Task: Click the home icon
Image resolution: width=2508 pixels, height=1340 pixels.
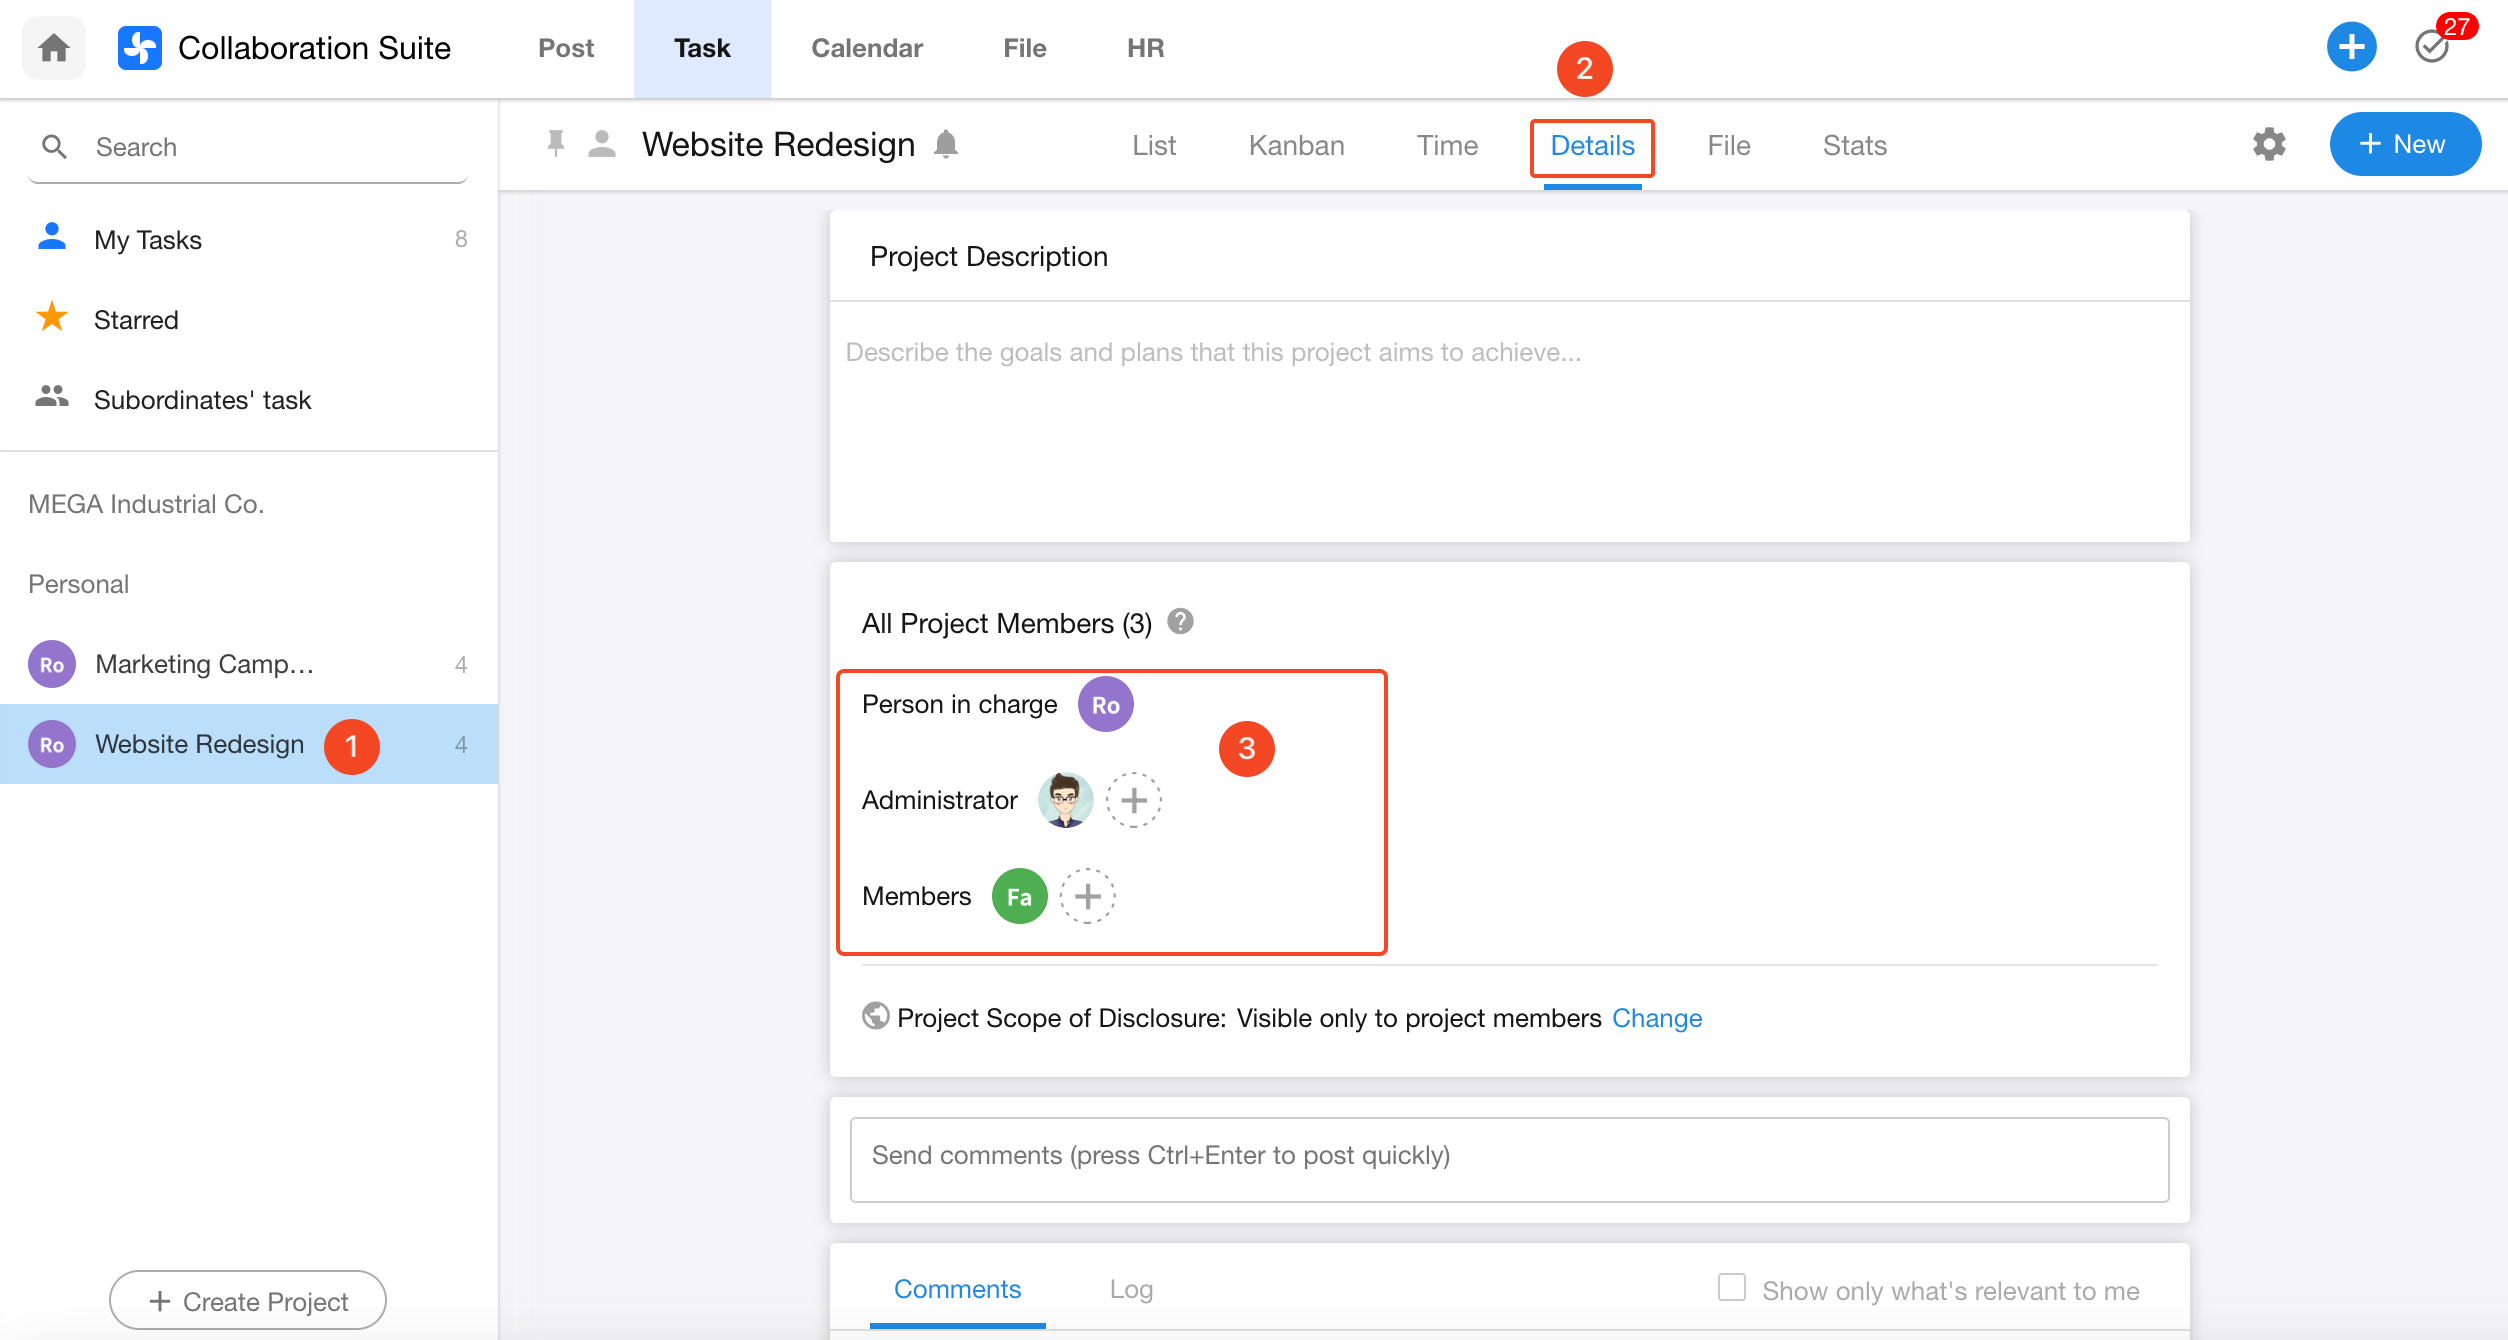Action: coord(54,47)
